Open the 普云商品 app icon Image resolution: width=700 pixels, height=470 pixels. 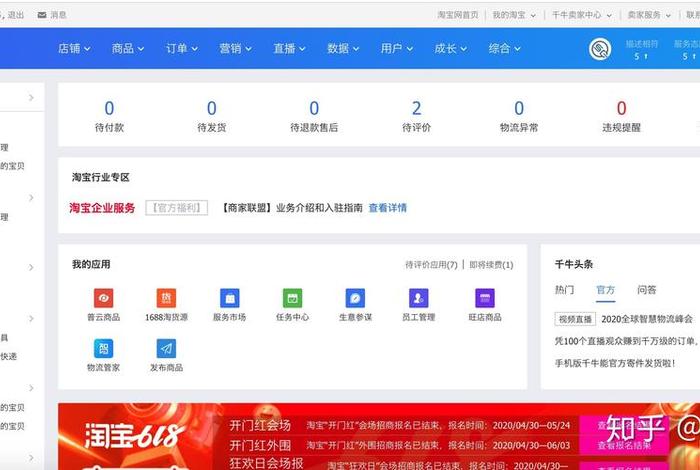[104, 298]
